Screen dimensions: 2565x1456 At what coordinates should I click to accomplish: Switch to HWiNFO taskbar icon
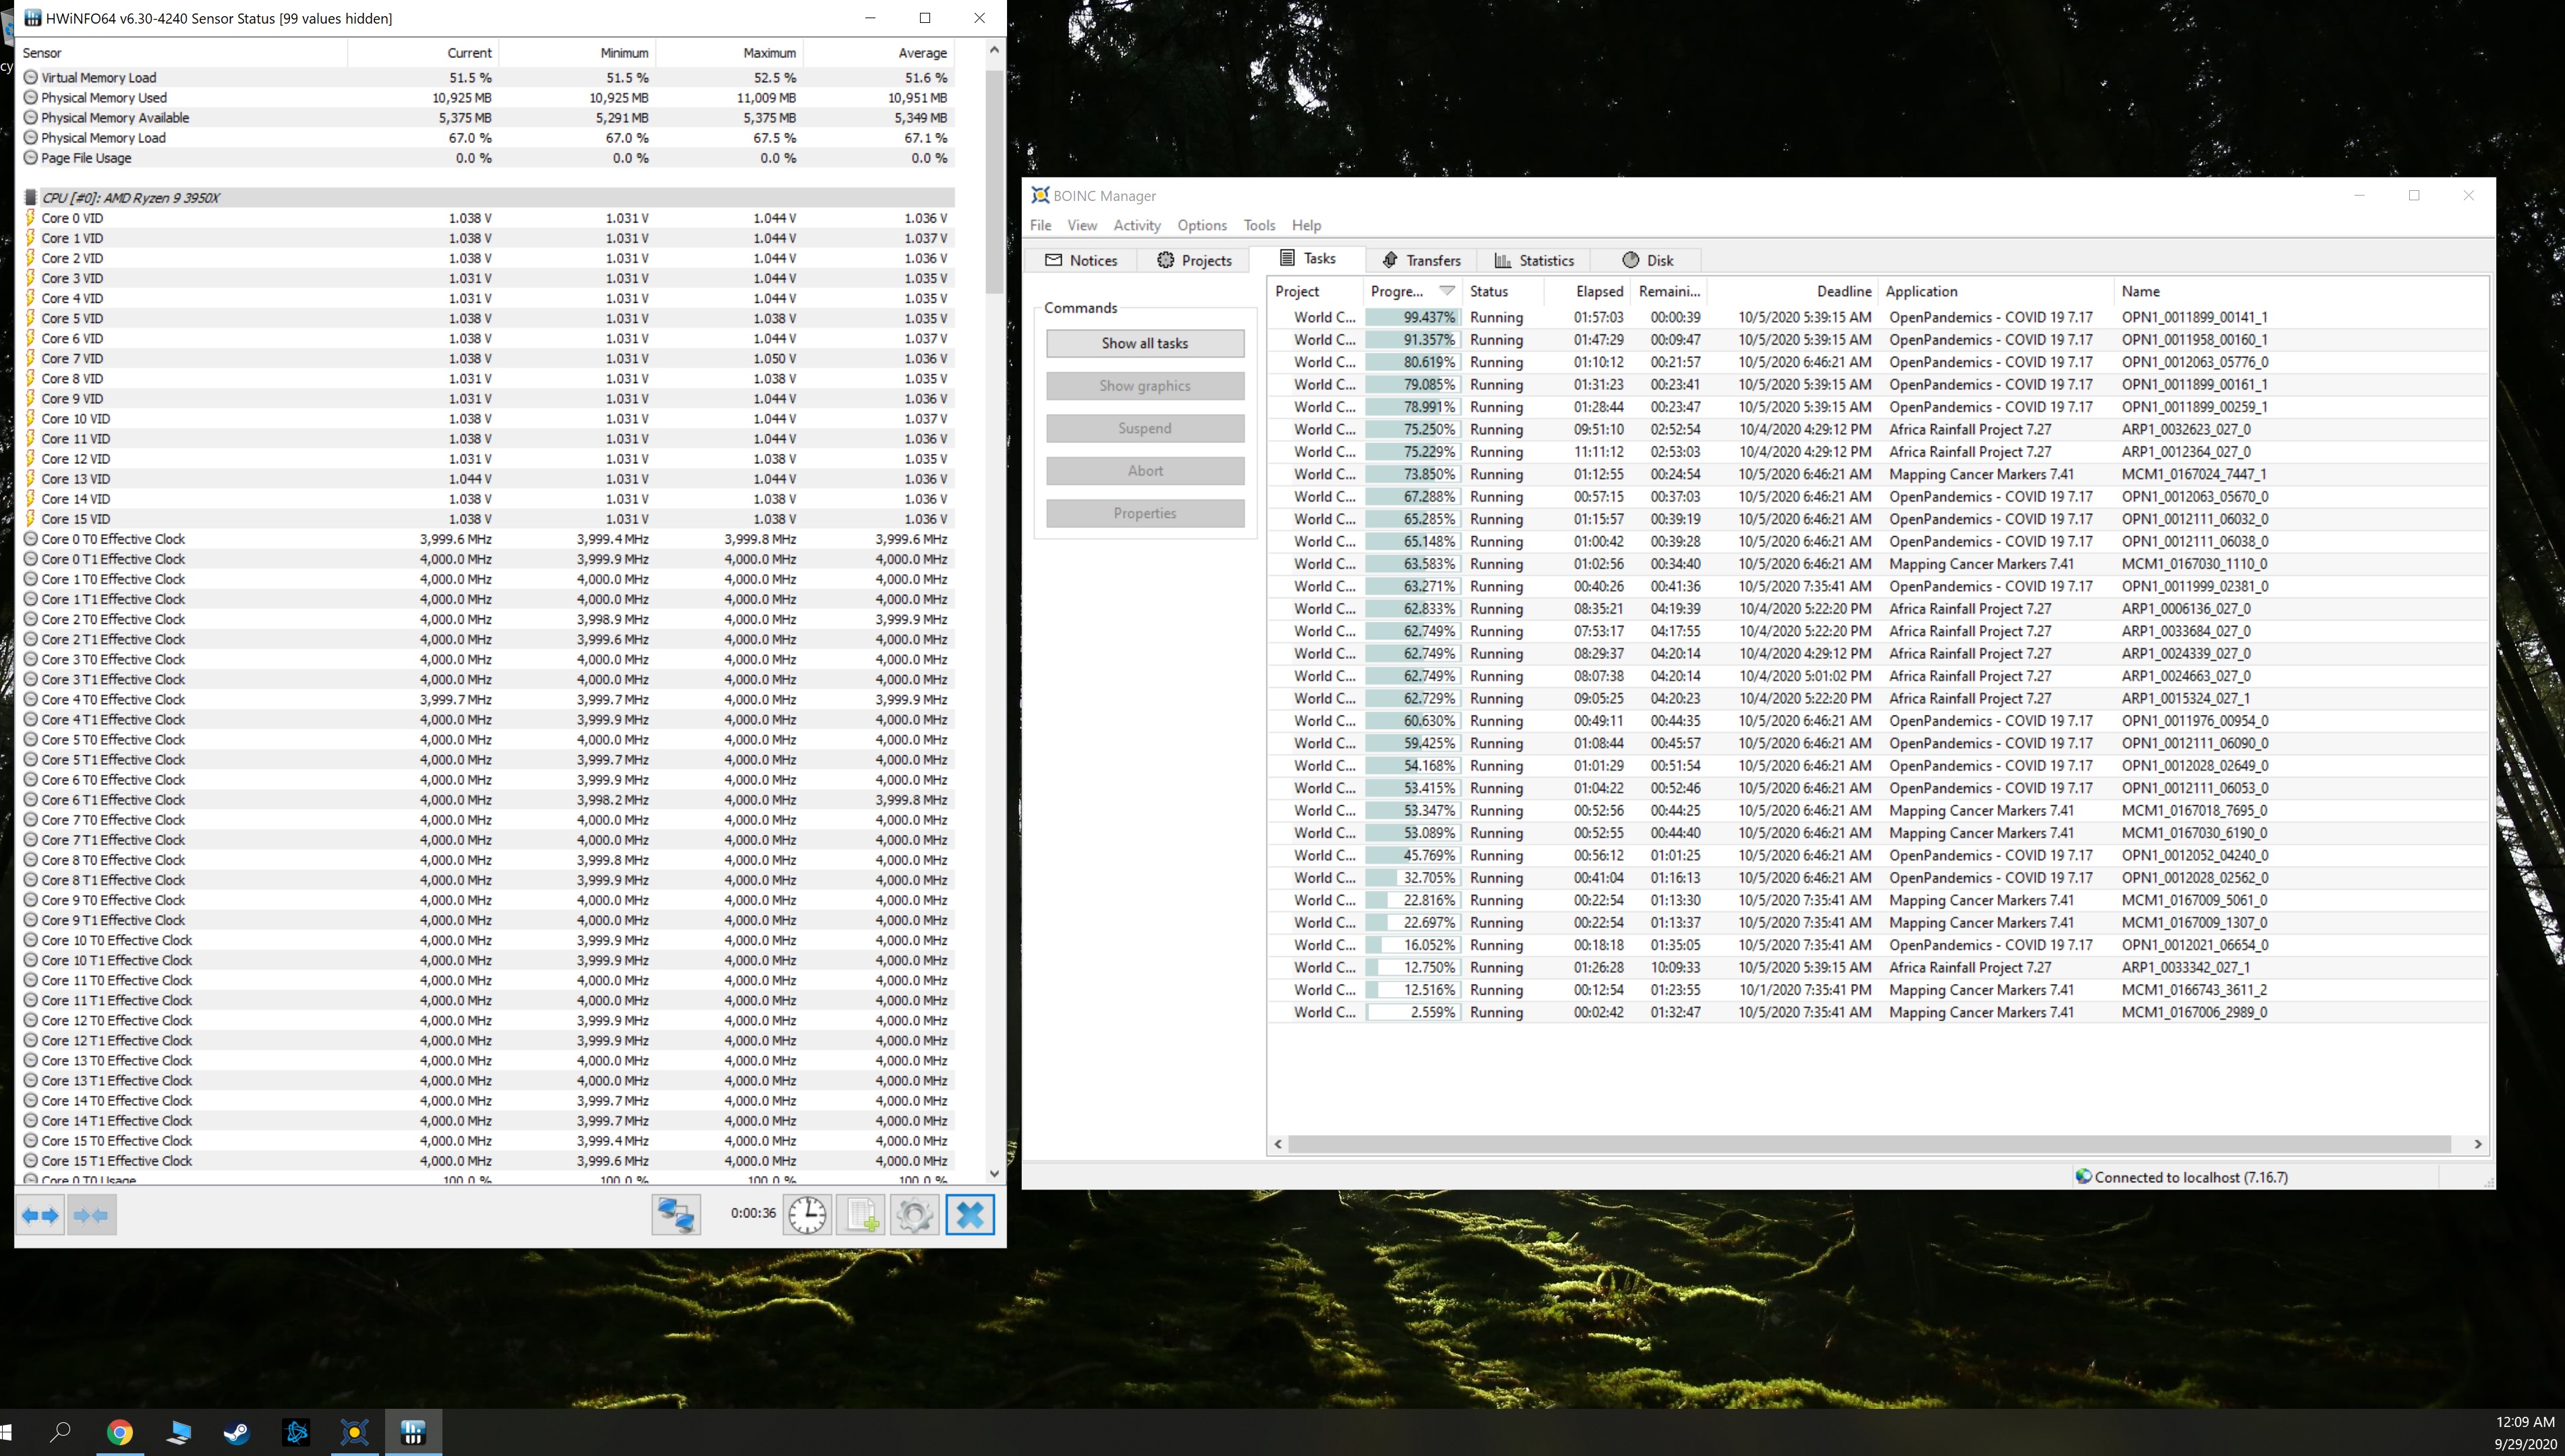point(413,1432)
